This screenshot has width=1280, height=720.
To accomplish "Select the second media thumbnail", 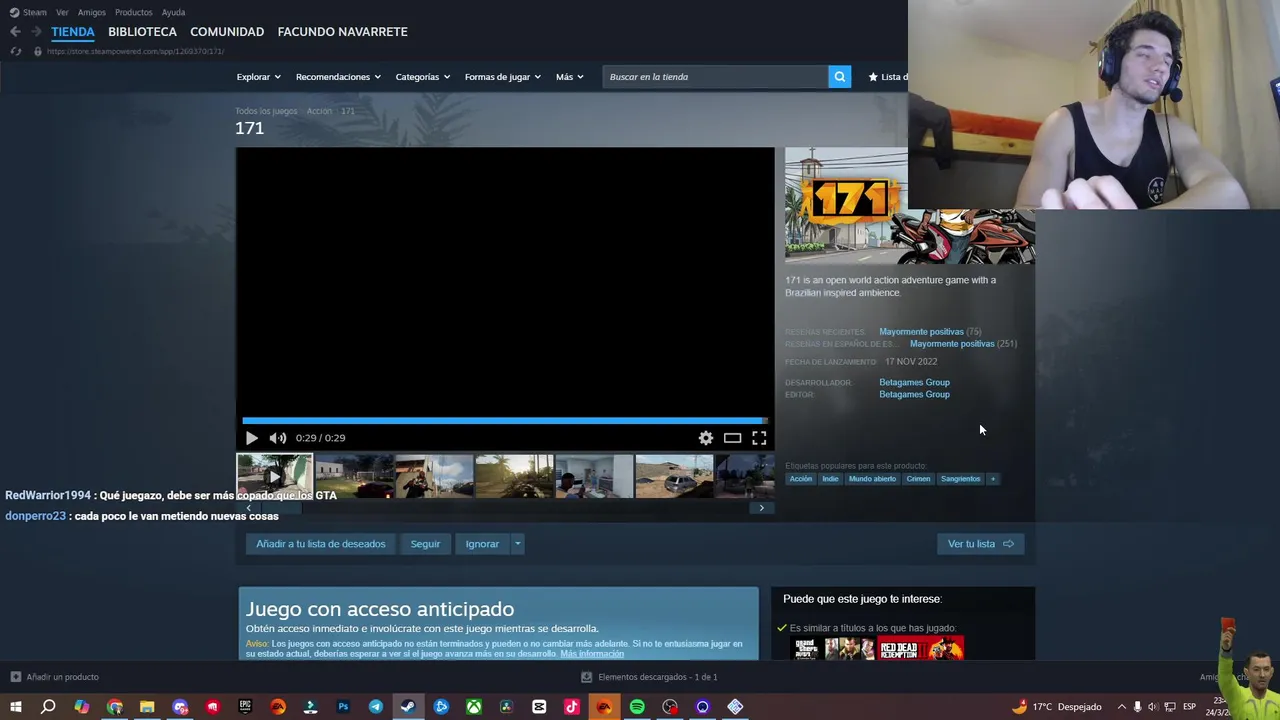I will 354,476.
